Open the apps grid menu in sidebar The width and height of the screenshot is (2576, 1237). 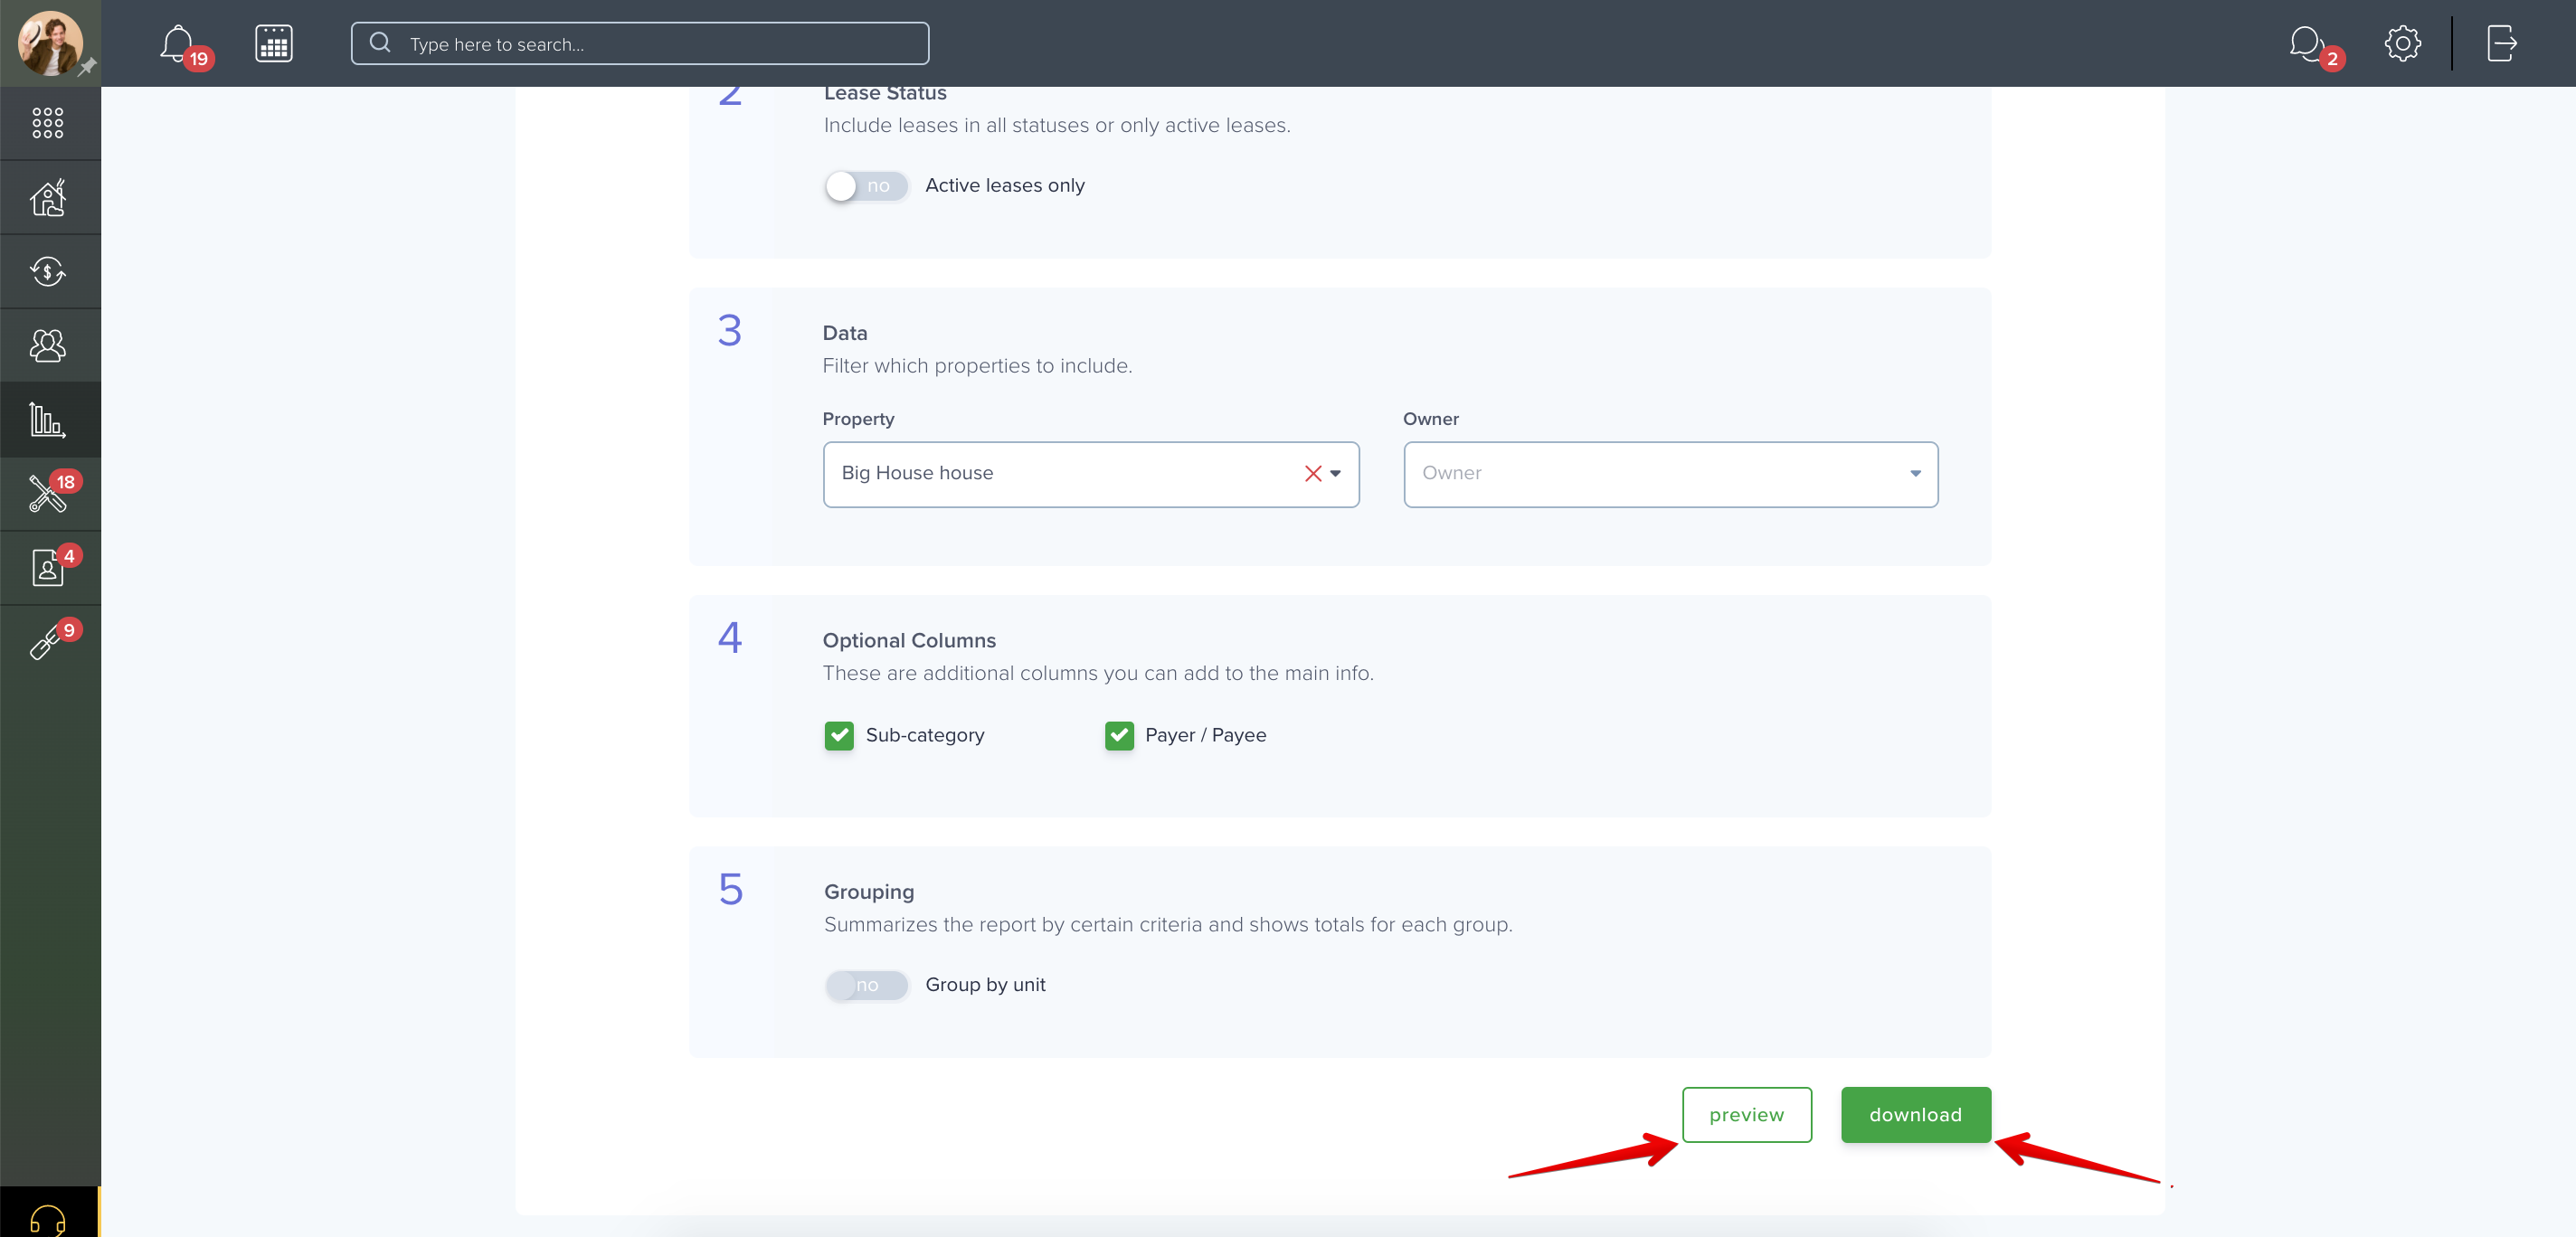click(48, 123)
